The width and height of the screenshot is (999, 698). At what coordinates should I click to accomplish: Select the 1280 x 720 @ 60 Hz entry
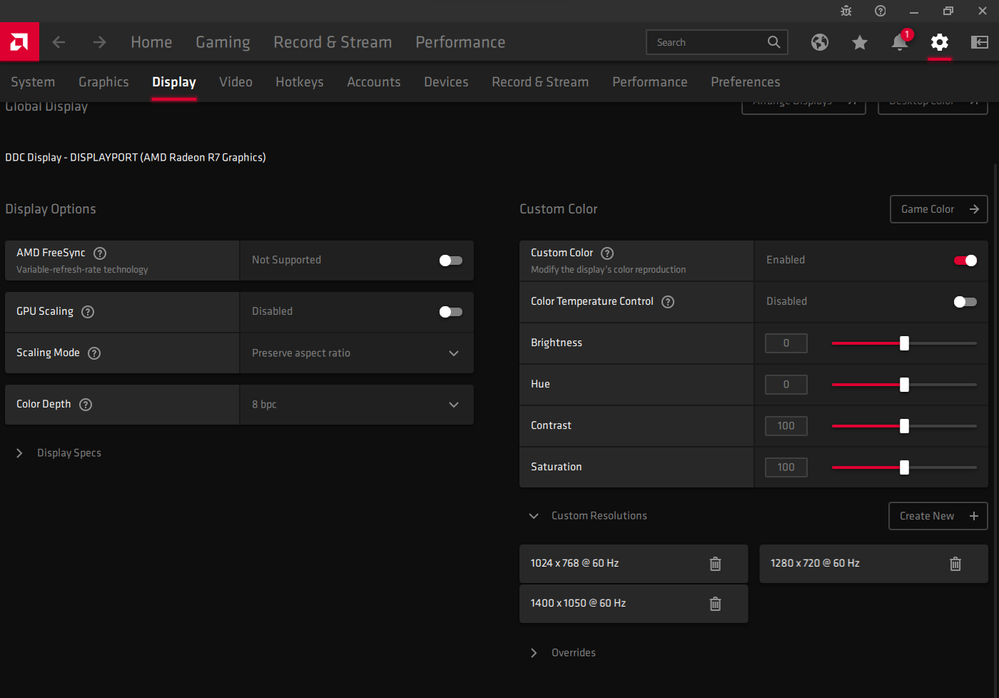pyautogui.click(x=873, y=564)
